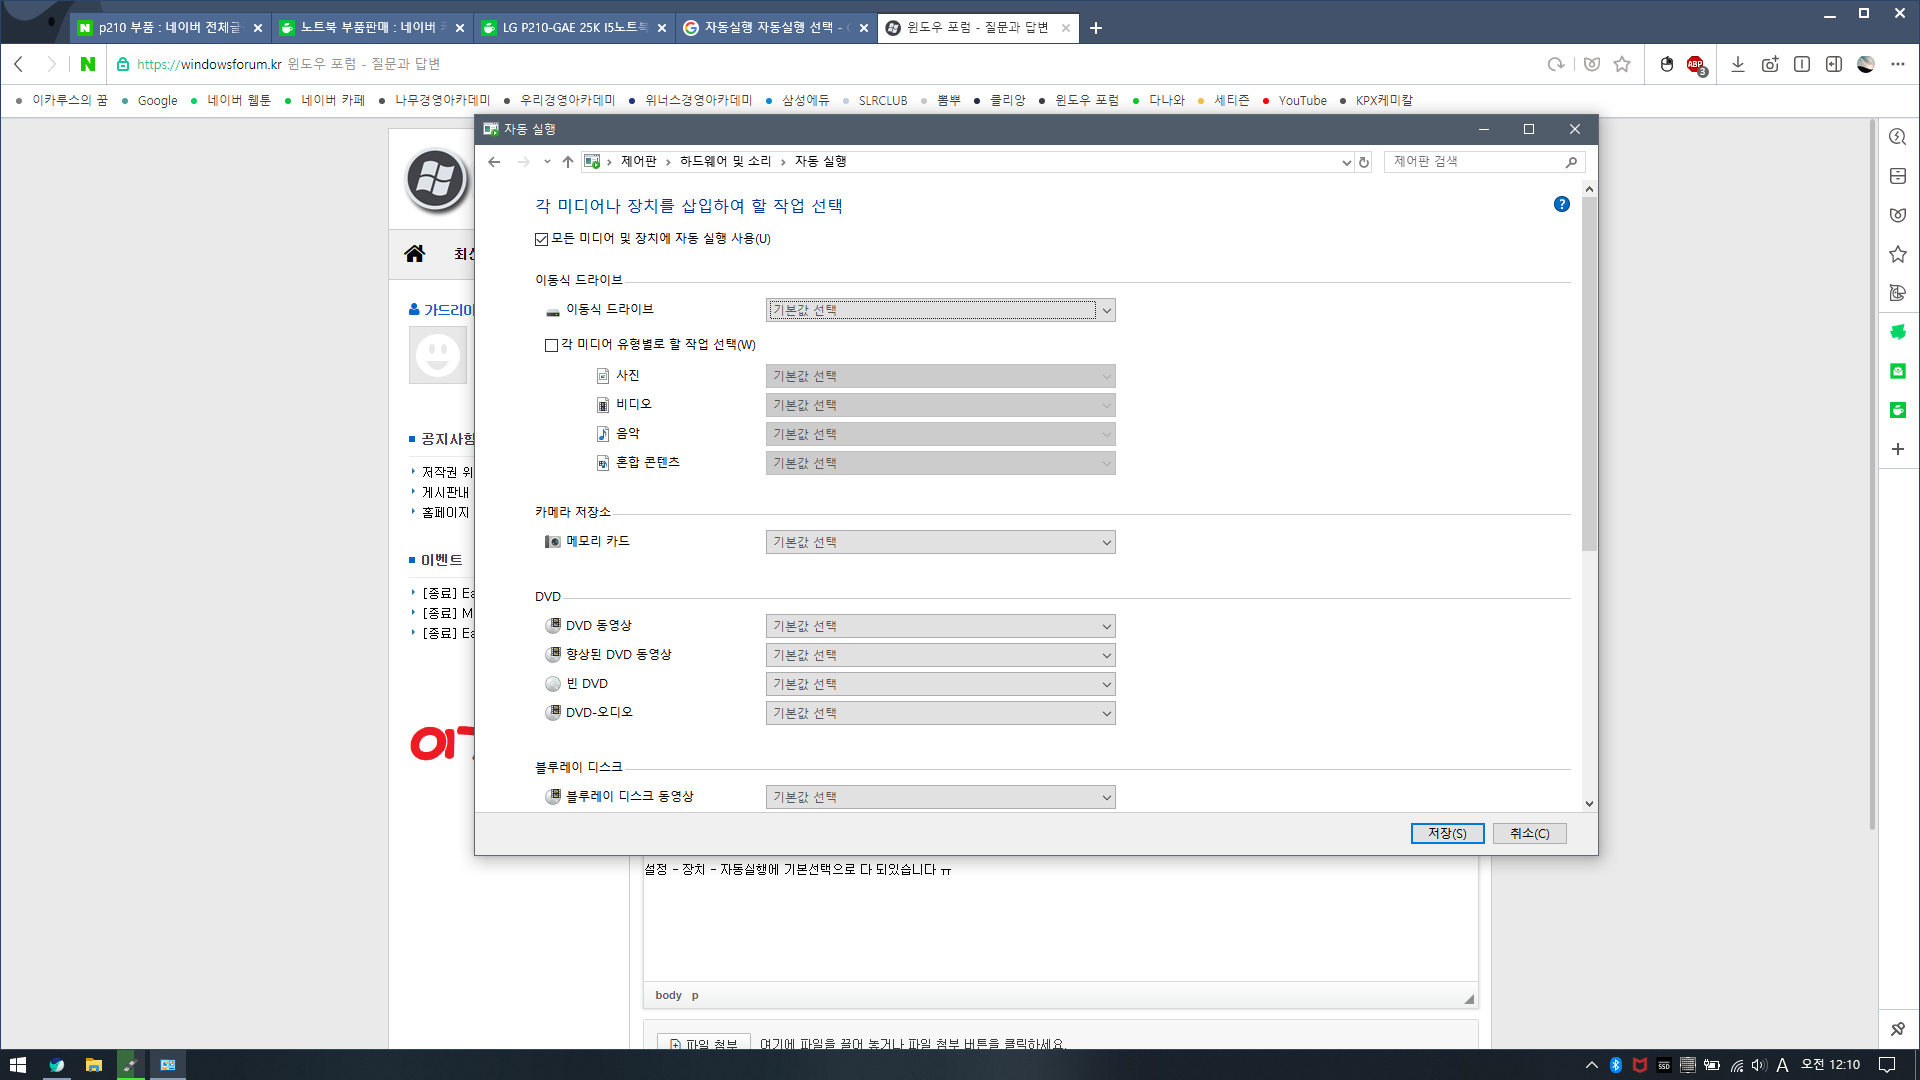This screenshot has width=1920, height=1080.
Task: Show hidden tray icons chevron
Action: (1592, 1065)
